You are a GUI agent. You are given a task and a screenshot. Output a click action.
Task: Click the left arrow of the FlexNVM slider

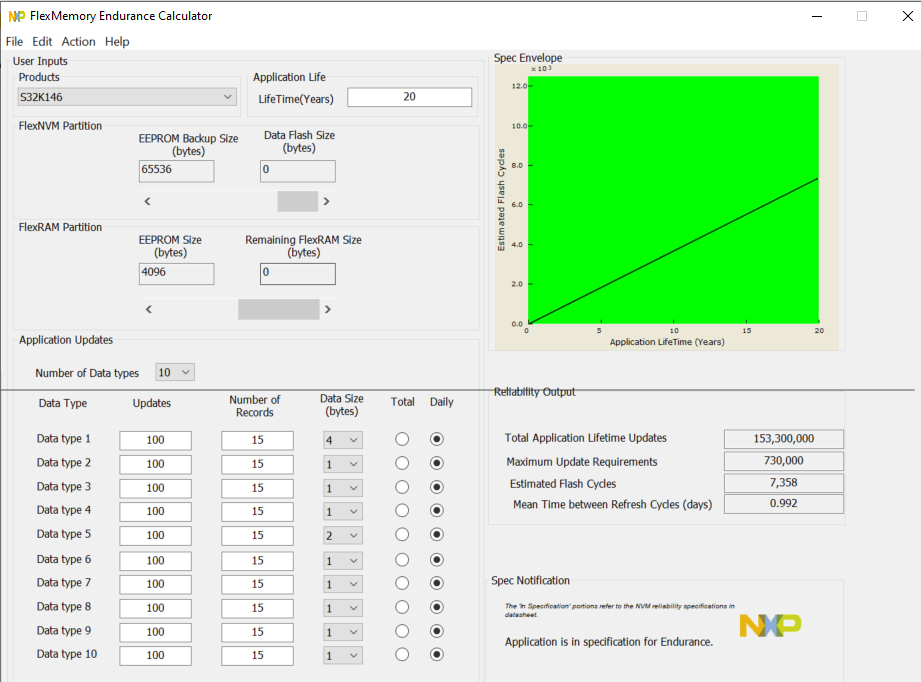click(x=147, y=201)
